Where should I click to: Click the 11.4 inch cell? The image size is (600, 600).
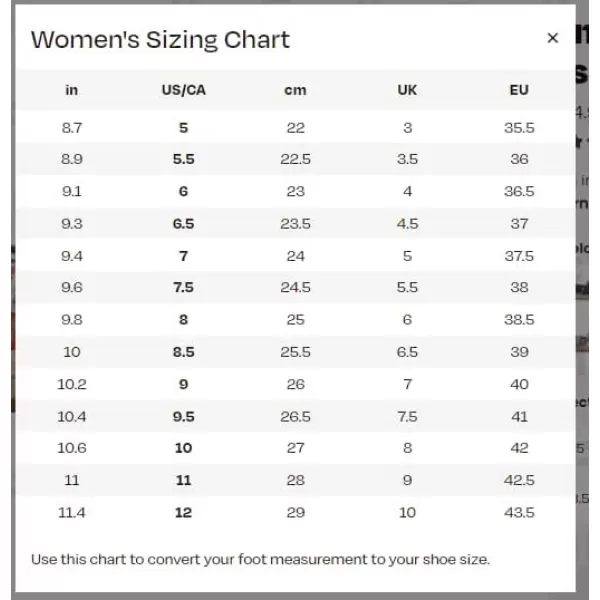tap(72, 512)
